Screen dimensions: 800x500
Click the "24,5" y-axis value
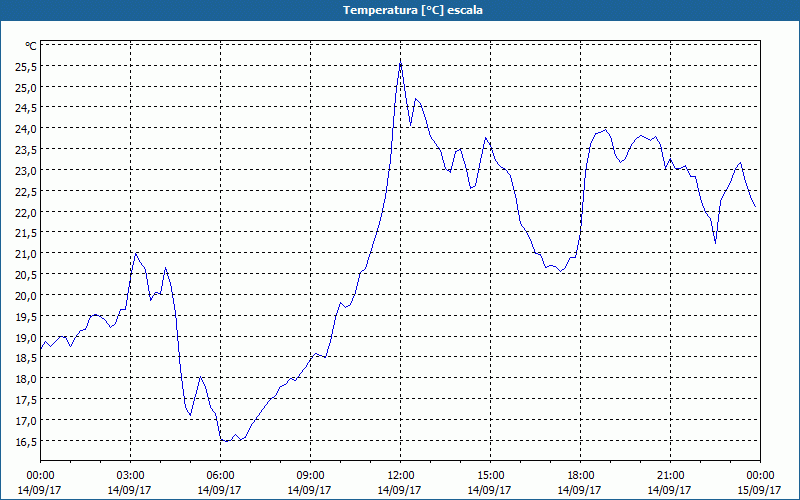[x=26, y=108]
